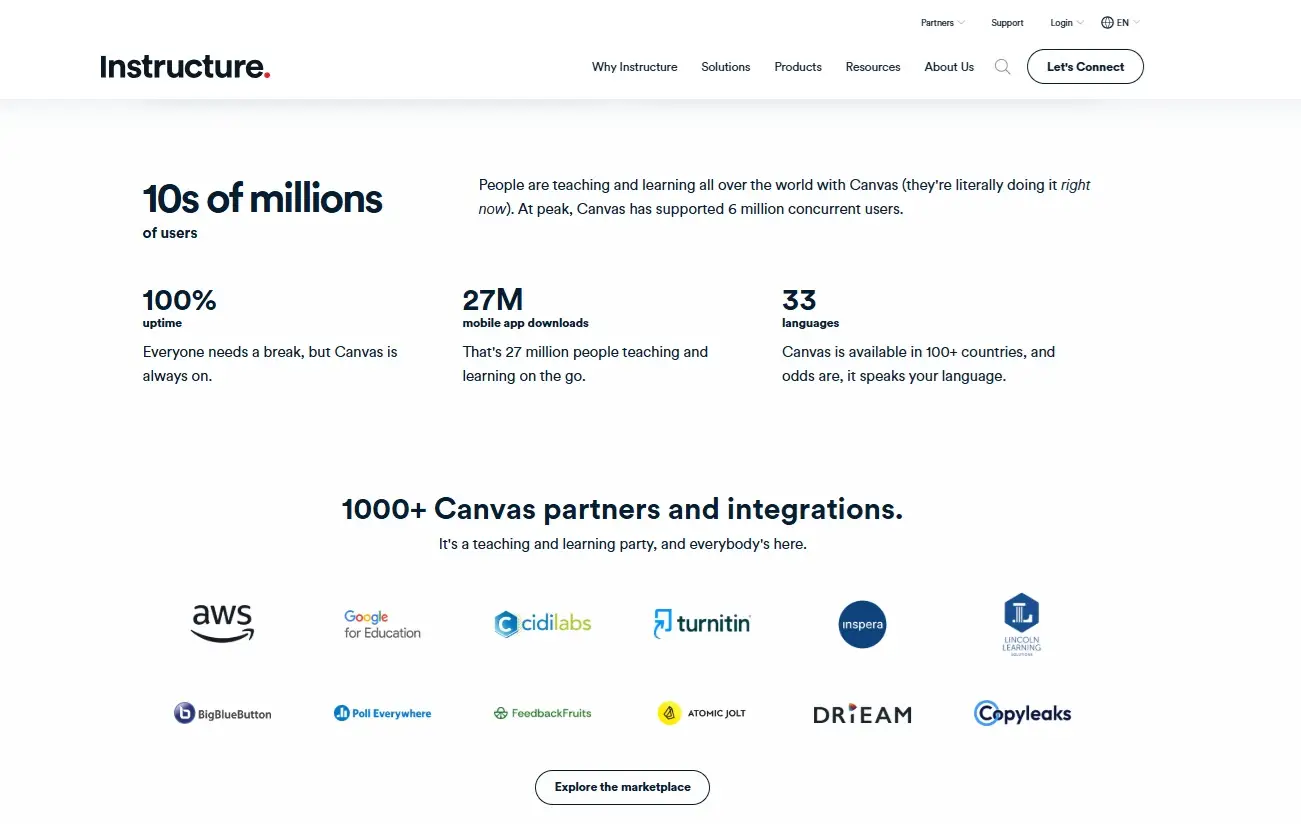Screen dimensions: 1301x824
Task: Click 'mobile app downloads' label
Action: [x=525, y=323]
